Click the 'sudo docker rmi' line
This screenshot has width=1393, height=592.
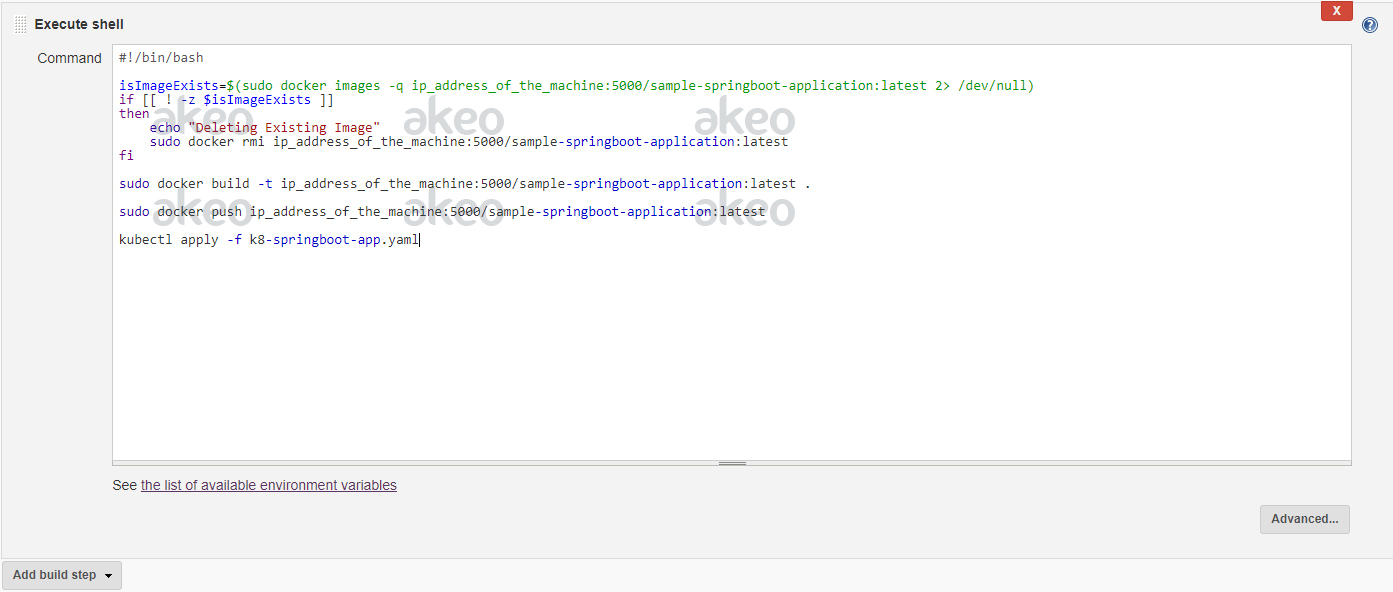point(469,142)
